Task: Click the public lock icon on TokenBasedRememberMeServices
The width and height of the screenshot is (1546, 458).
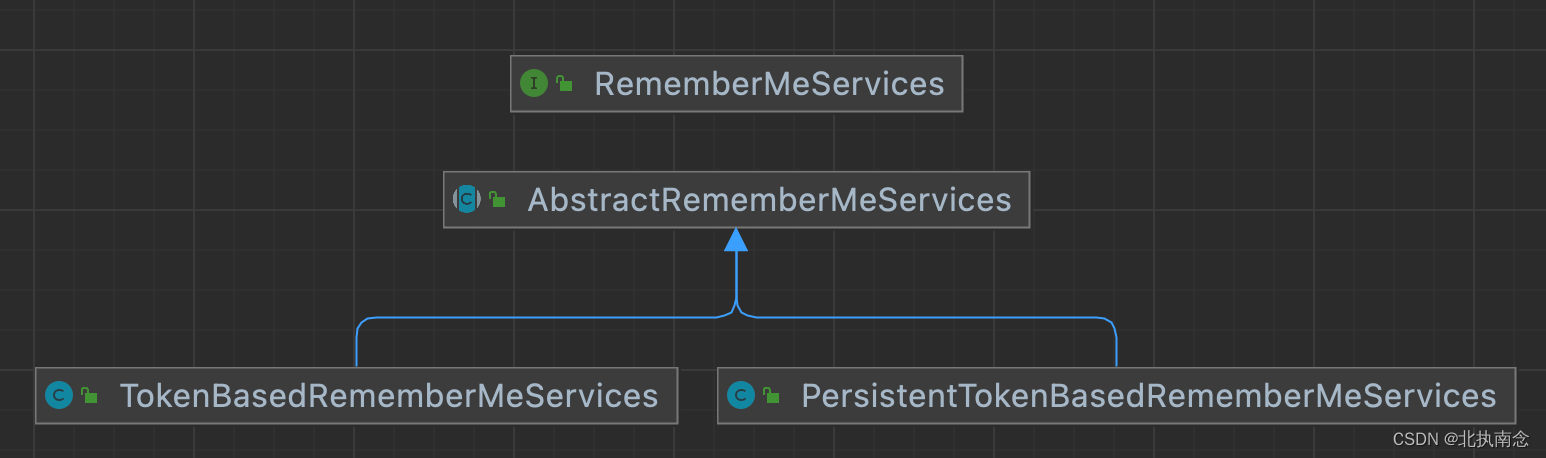Action: coord(90,396)
